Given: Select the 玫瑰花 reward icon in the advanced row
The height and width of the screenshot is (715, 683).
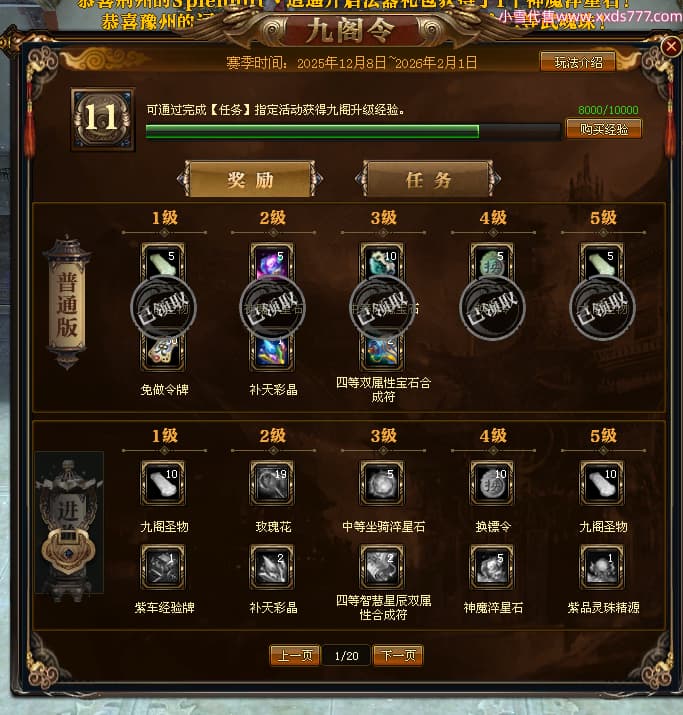Looking at the screenshot, I should pyautogui.click(x=272, y=482).
